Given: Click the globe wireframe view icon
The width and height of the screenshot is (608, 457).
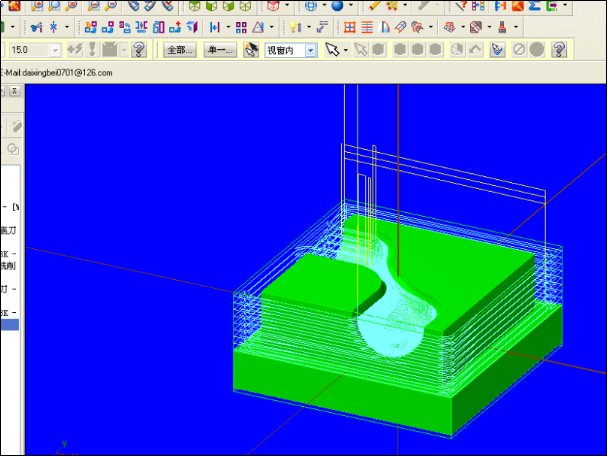Looking at the screenshot, I should point(310,6).
